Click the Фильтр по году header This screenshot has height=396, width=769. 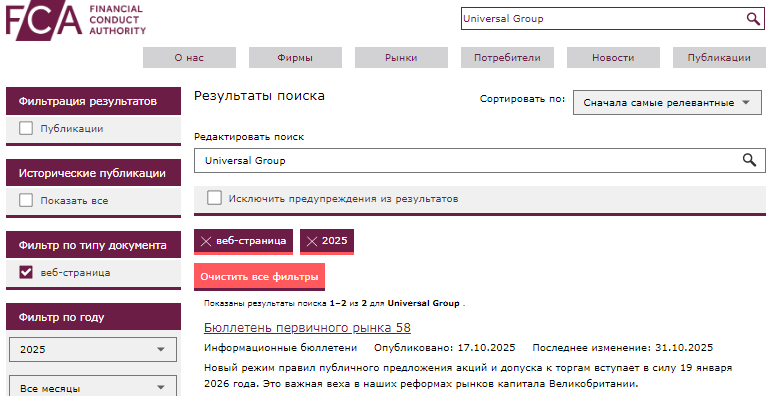coord(93,317)
